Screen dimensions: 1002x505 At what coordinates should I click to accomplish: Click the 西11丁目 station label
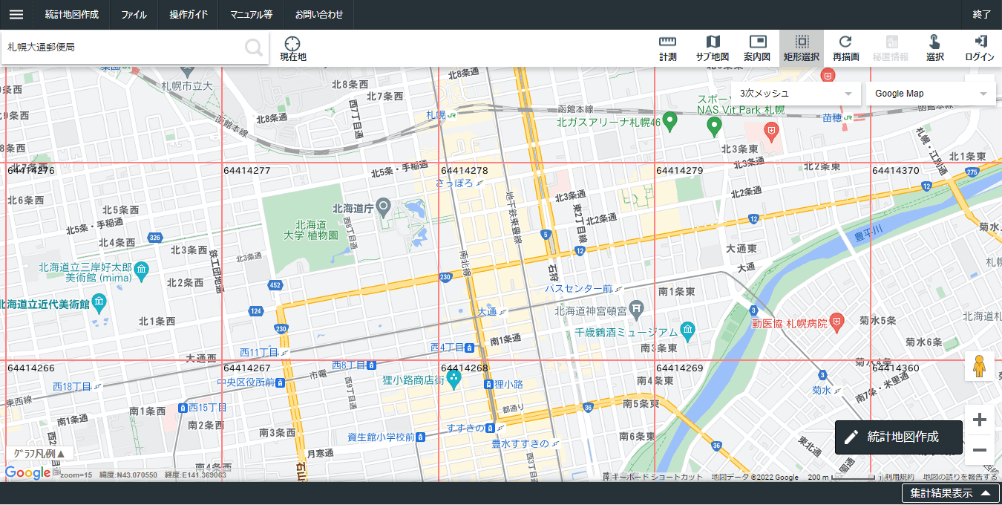click(x=259, y=352)
